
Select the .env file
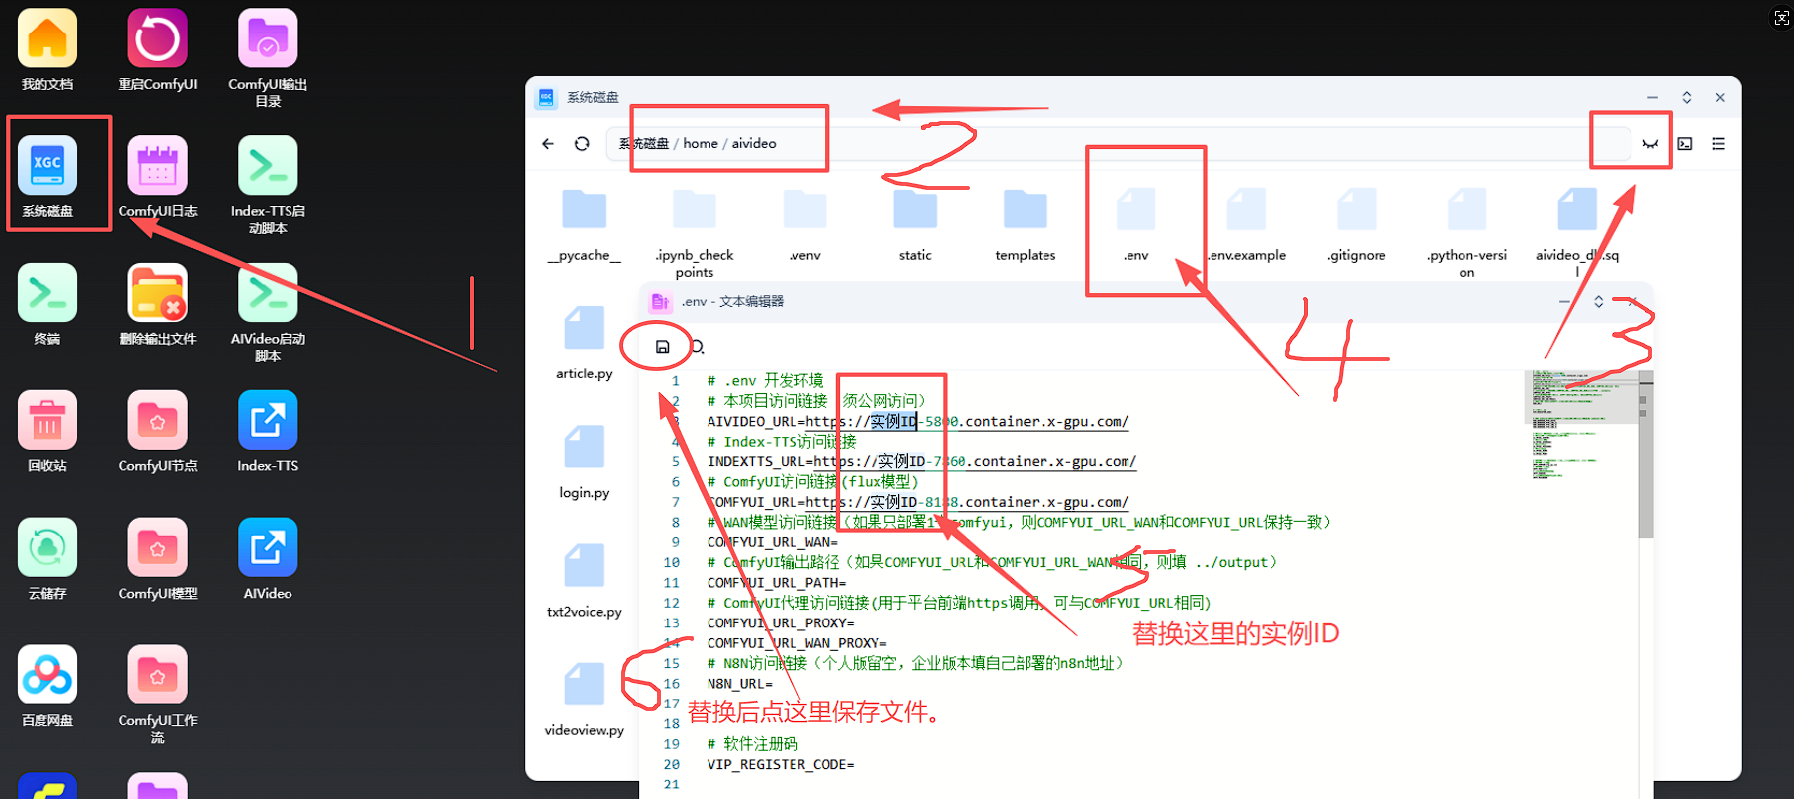(x=1136, y=211)
